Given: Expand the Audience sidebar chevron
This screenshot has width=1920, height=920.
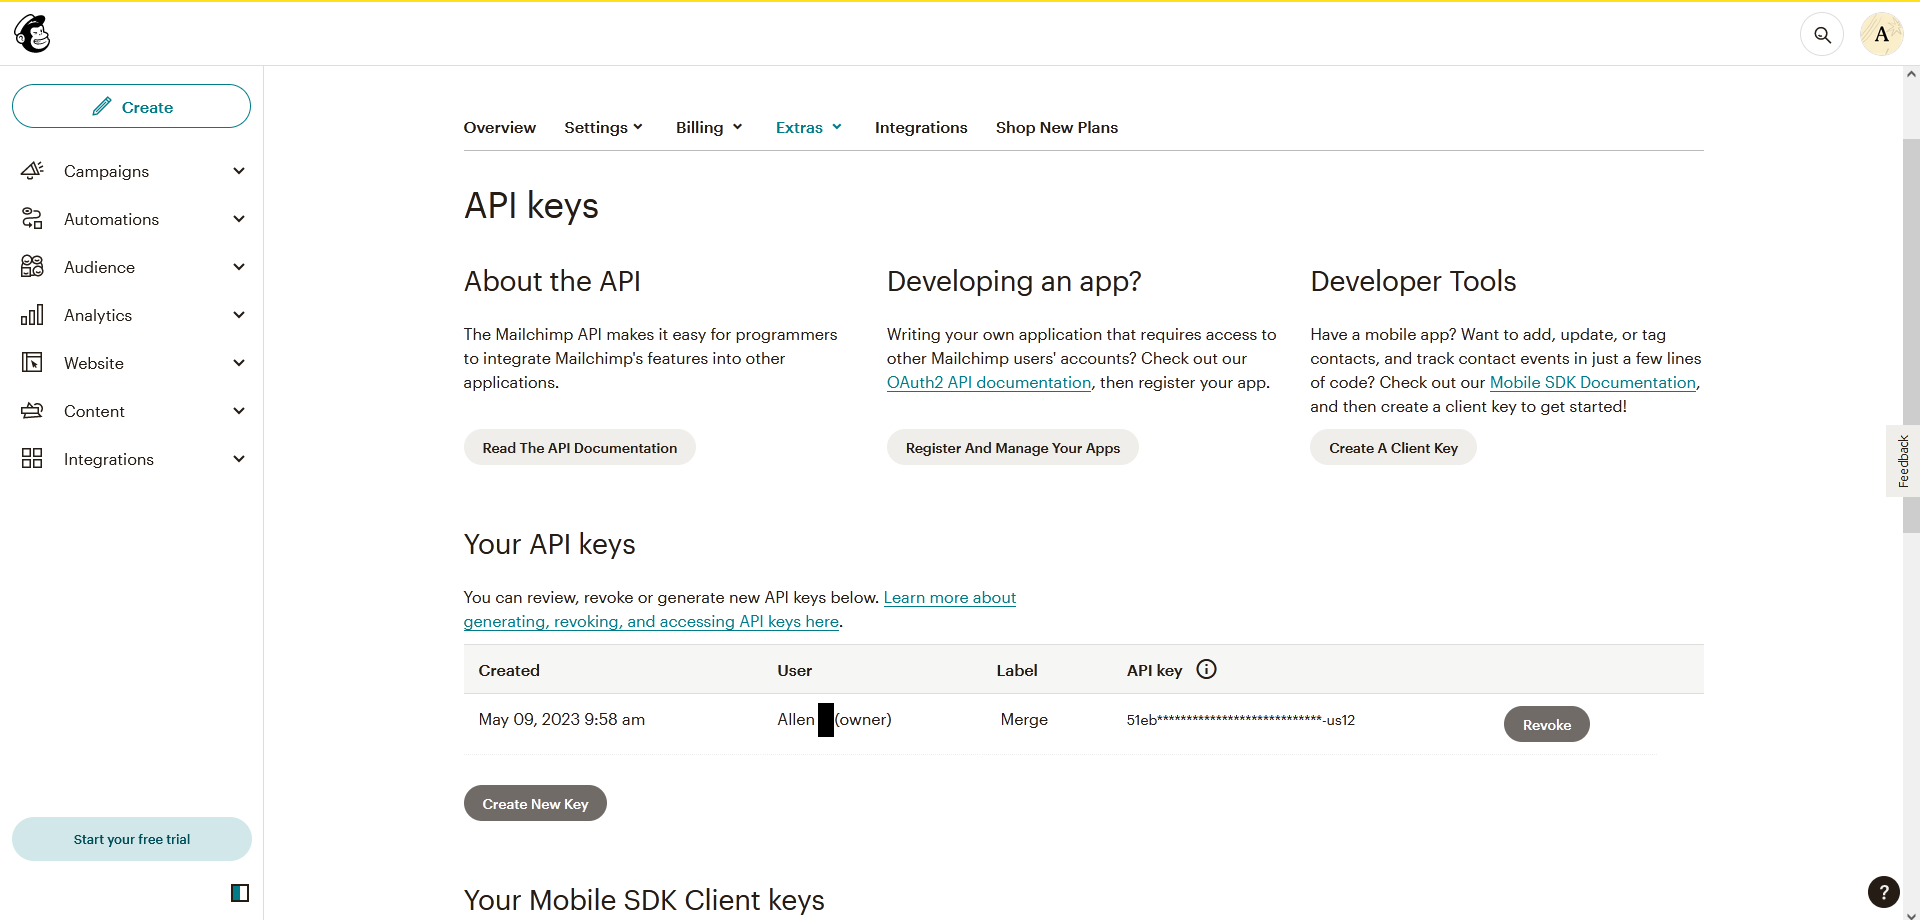Looking at the screenshot, I should 239,267.
